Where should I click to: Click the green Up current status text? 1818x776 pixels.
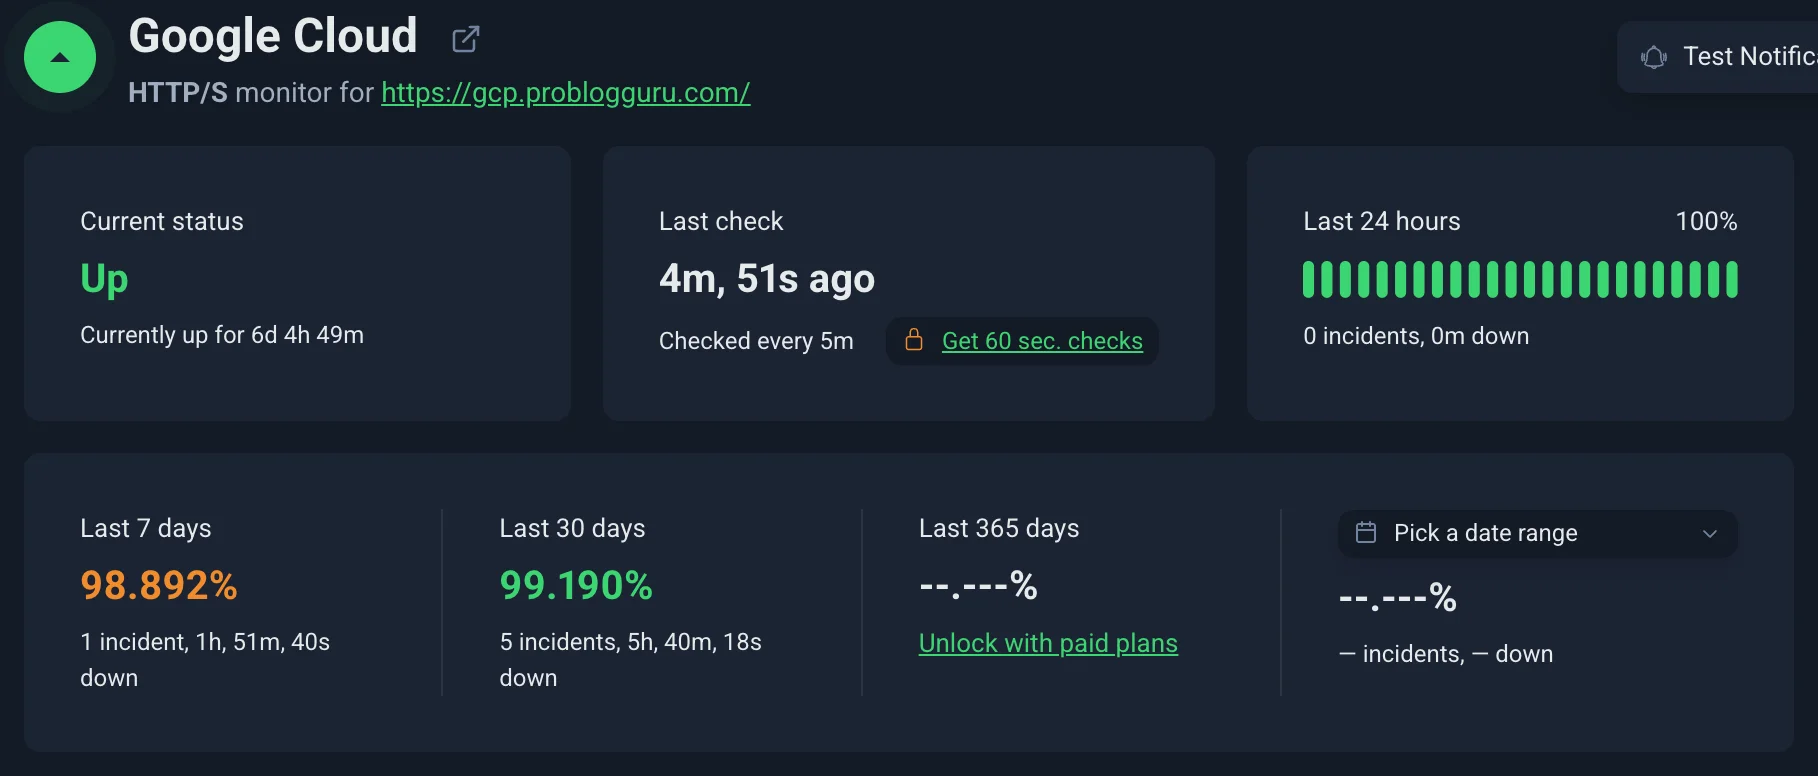pyautogui.click(x=104, y=278)
